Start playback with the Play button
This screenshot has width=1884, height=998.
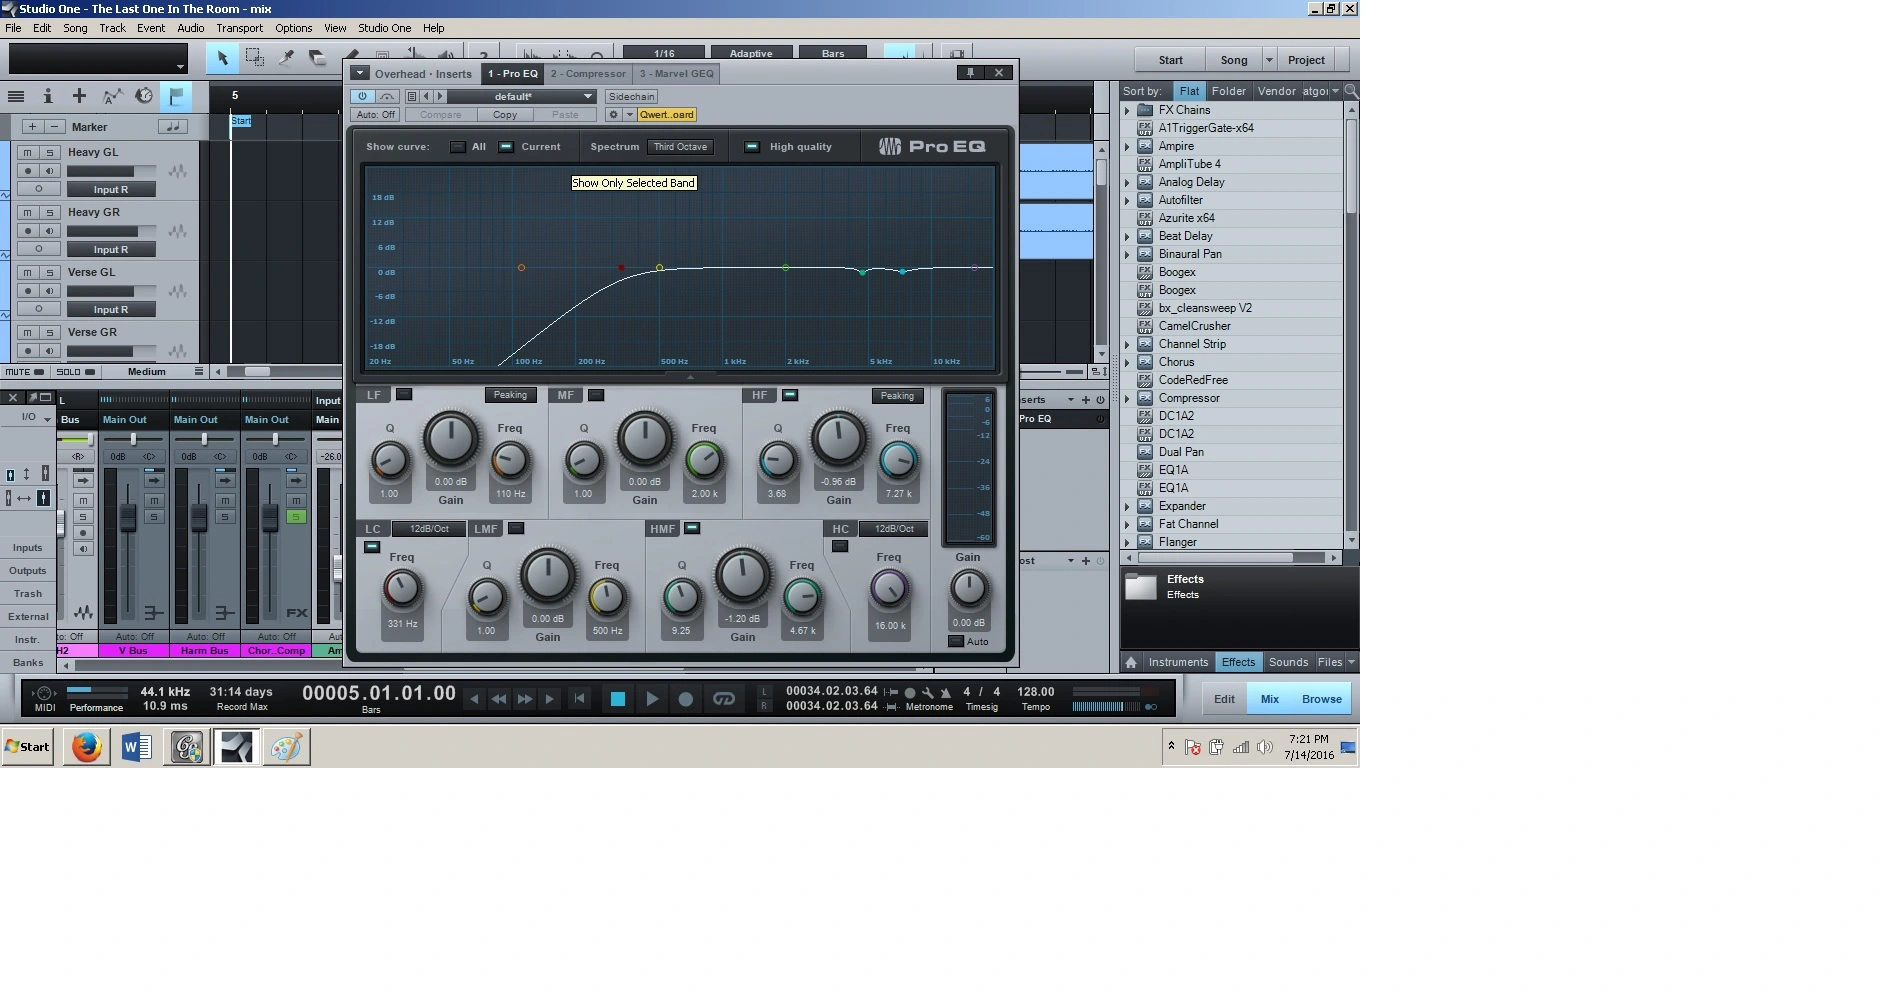click(651, 699)
